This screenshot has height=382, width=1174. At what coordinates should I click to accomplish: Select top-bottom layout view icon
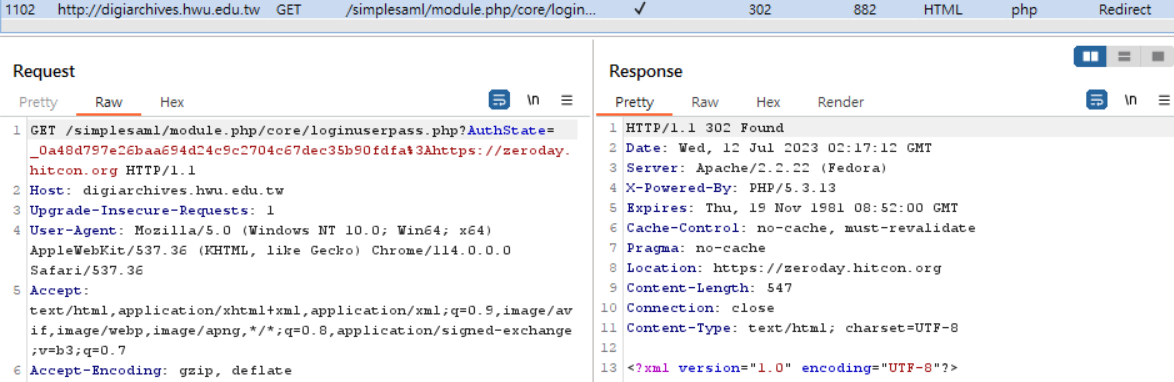[1123, 56]
